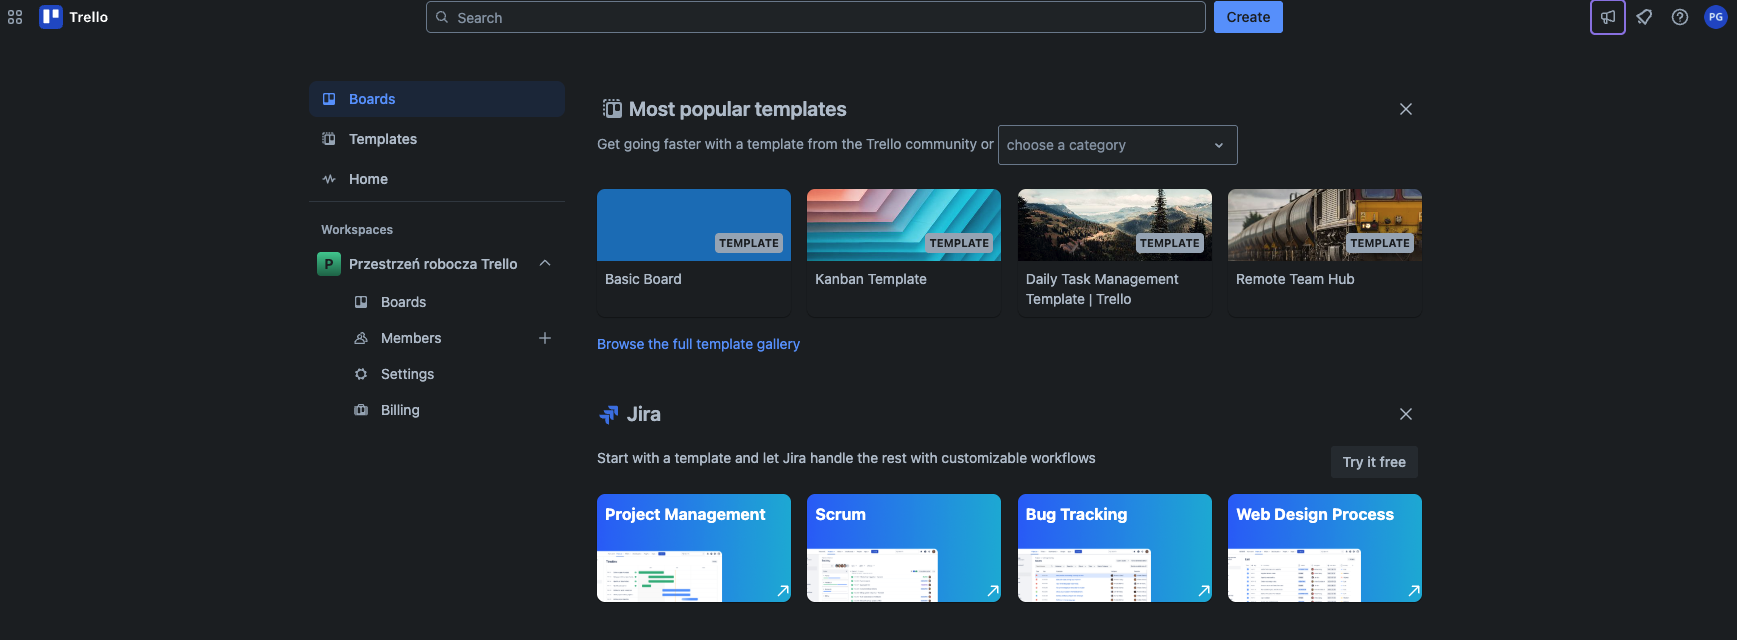Select Boards in the top sidebar
1737x640 pixels.
[x=437, y=99]
